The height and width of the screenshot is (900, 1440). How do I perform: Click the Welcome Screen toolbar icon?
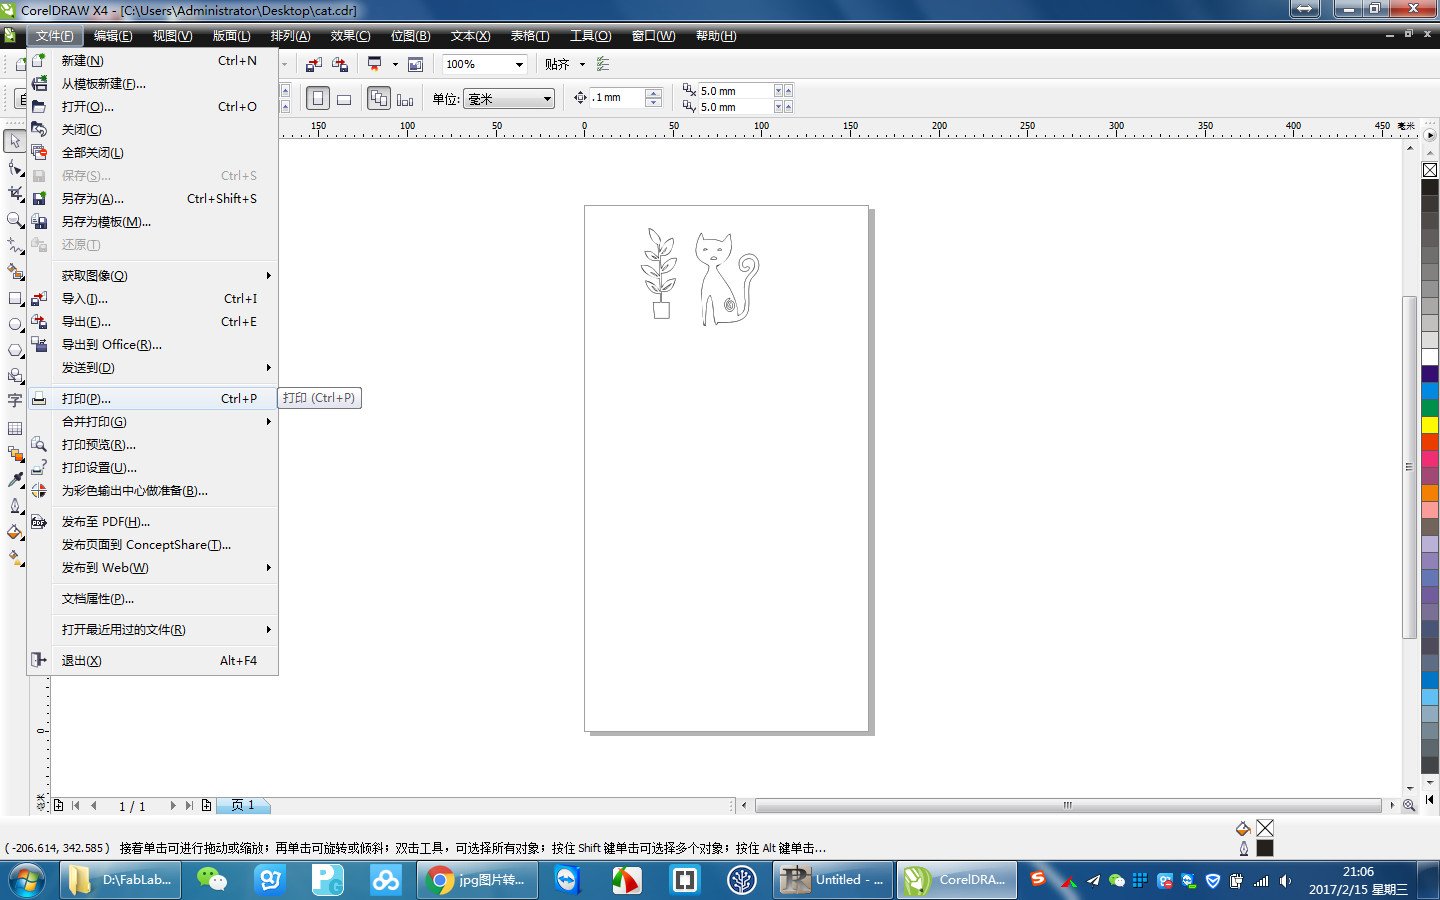tap(415, 64)
